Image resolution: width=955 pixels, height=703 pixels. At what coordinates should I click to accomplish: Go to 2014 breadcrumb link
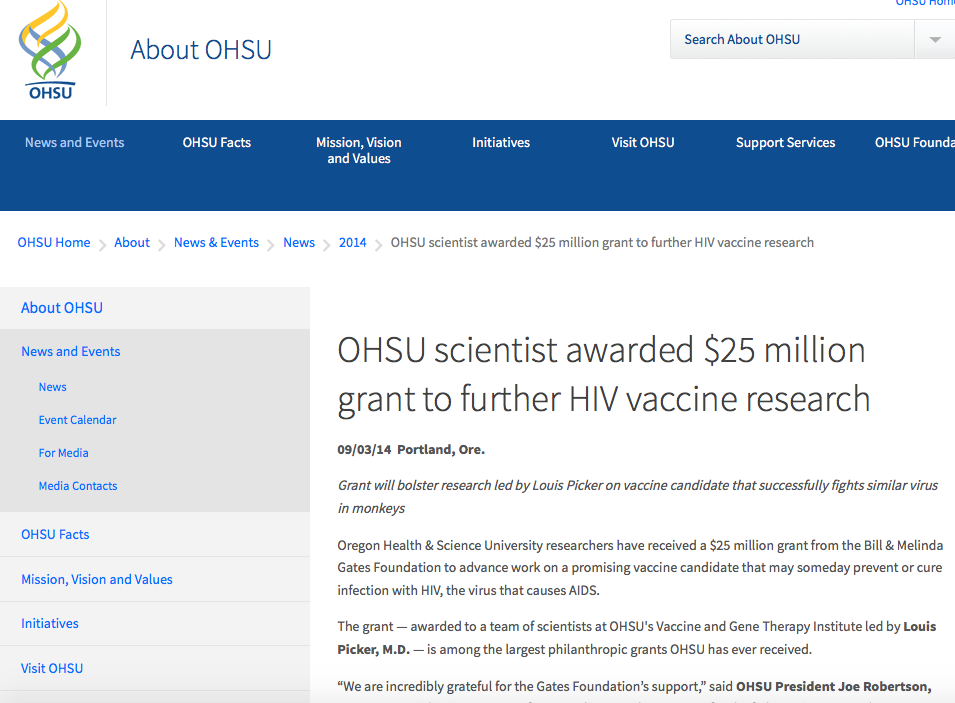pyautogui.click(x=353, y=242)
